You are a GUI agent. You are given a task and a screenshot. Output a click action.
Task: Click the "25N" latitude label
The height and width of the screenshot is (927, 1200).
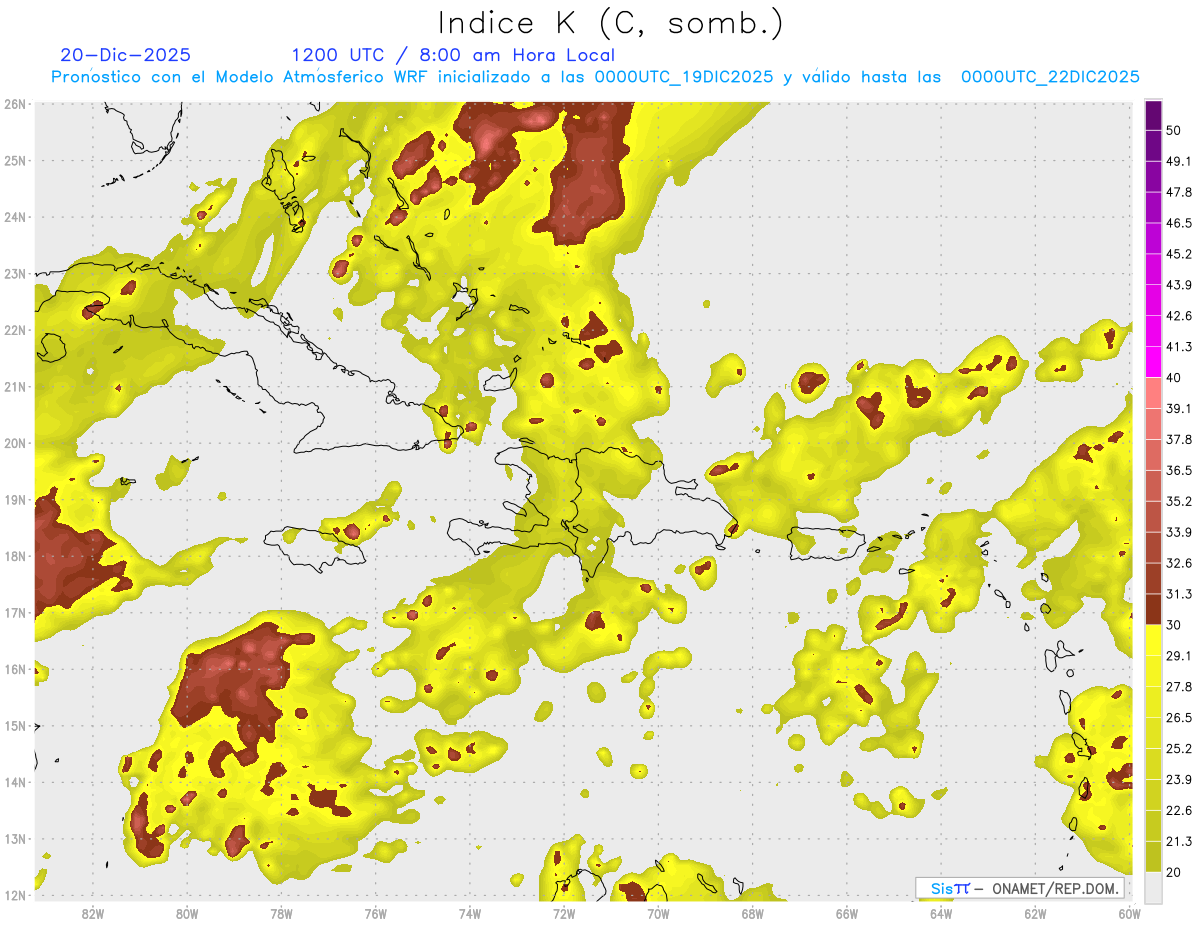coord(15,160)
